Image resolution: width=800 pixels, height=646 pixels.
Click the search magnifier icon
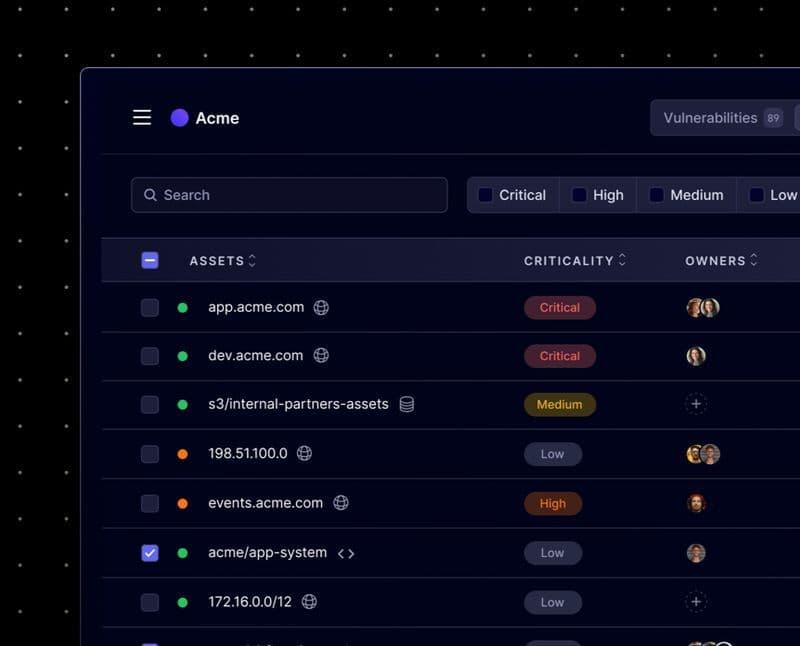pos(150,195)
